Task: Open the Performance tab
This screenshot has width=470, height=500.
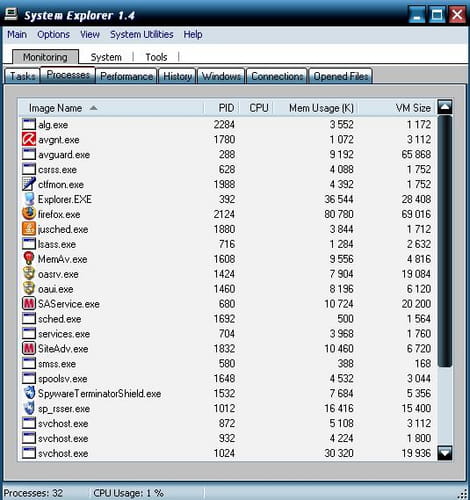Action: coord(126,76)
